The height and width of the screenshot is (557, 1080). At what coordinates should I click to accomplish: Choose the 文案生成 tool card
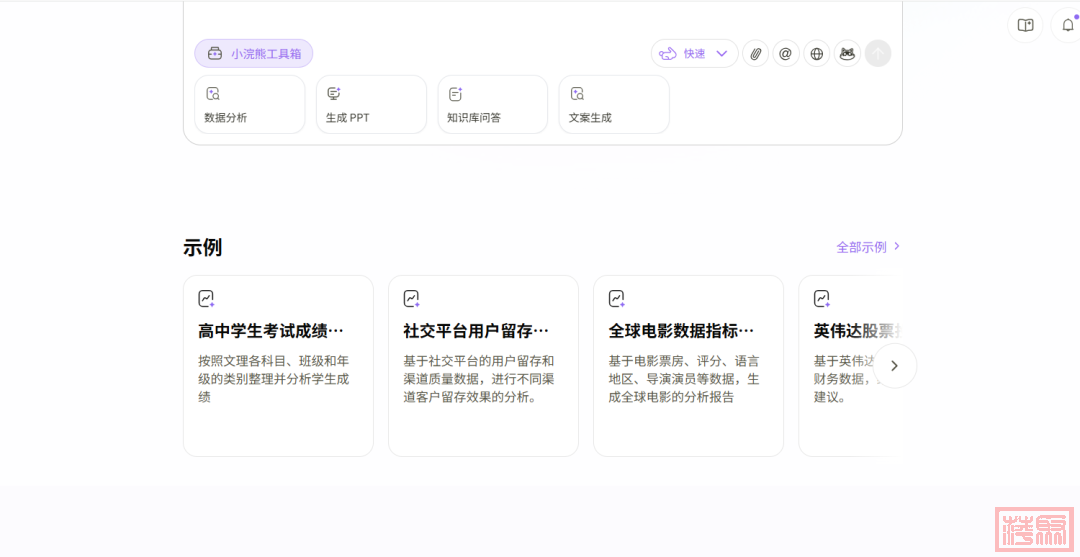614,104
